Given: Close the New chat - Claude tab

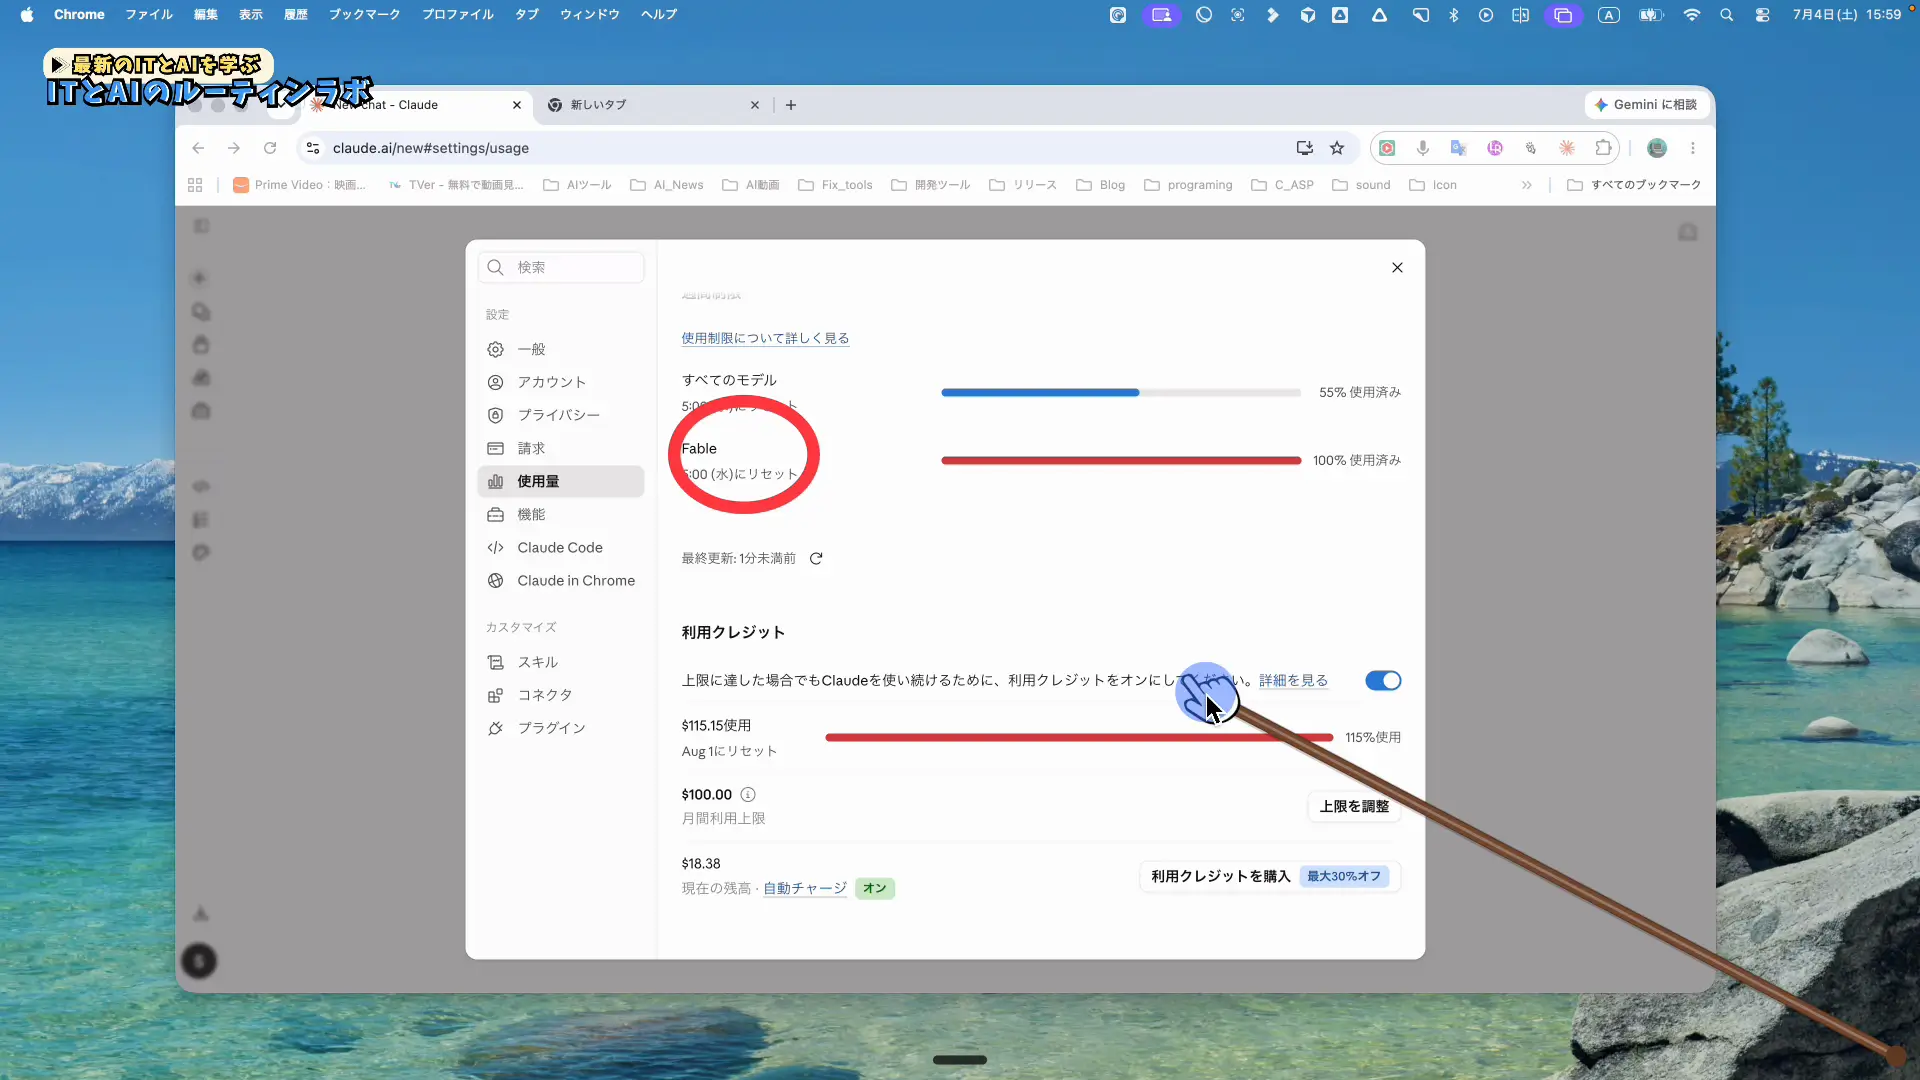Looking at the screenshot, I should click(517, 105).
